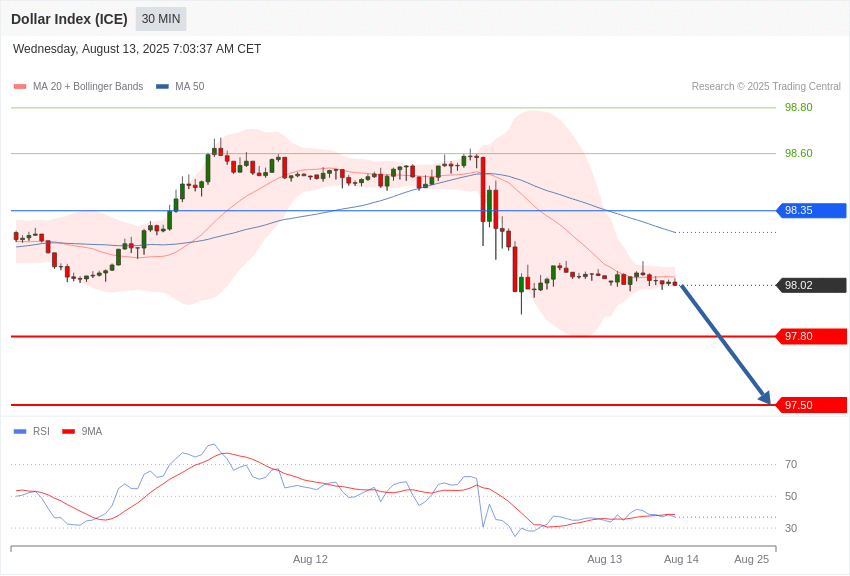850x576 pixels.
Task: Click the MA 20 + Bollinger Bands legend swatch
Action: [20, 86]
